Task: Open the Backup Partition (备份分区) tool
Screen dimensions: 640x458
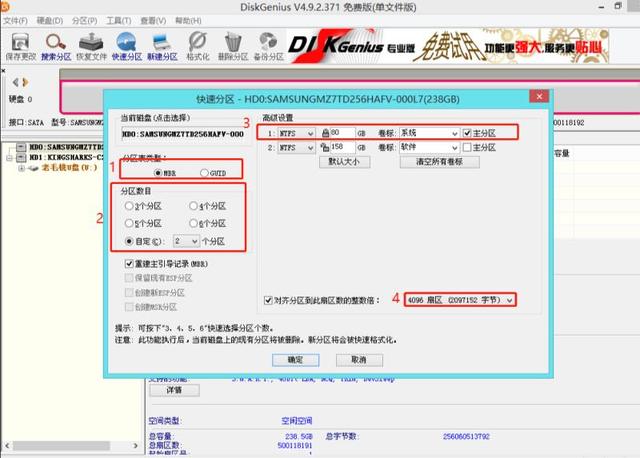Action: coord(269,47)
